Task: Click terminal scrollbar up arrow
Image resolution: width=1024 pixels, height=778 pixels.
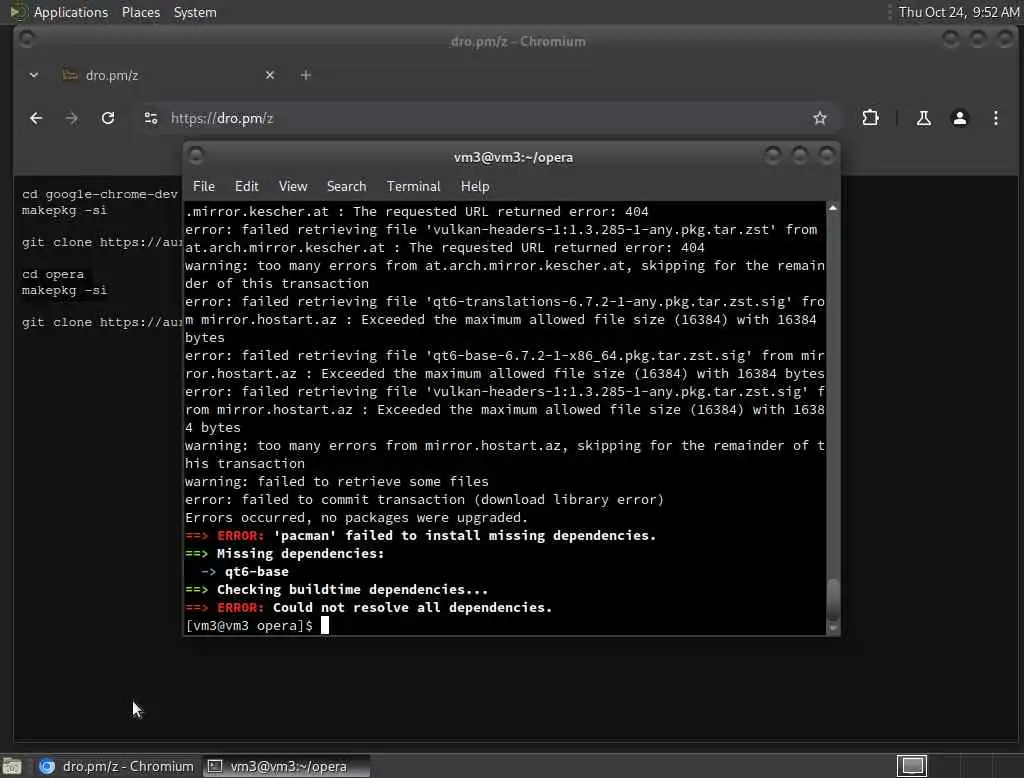Action: pyautogui.click(x=833, y=208)
